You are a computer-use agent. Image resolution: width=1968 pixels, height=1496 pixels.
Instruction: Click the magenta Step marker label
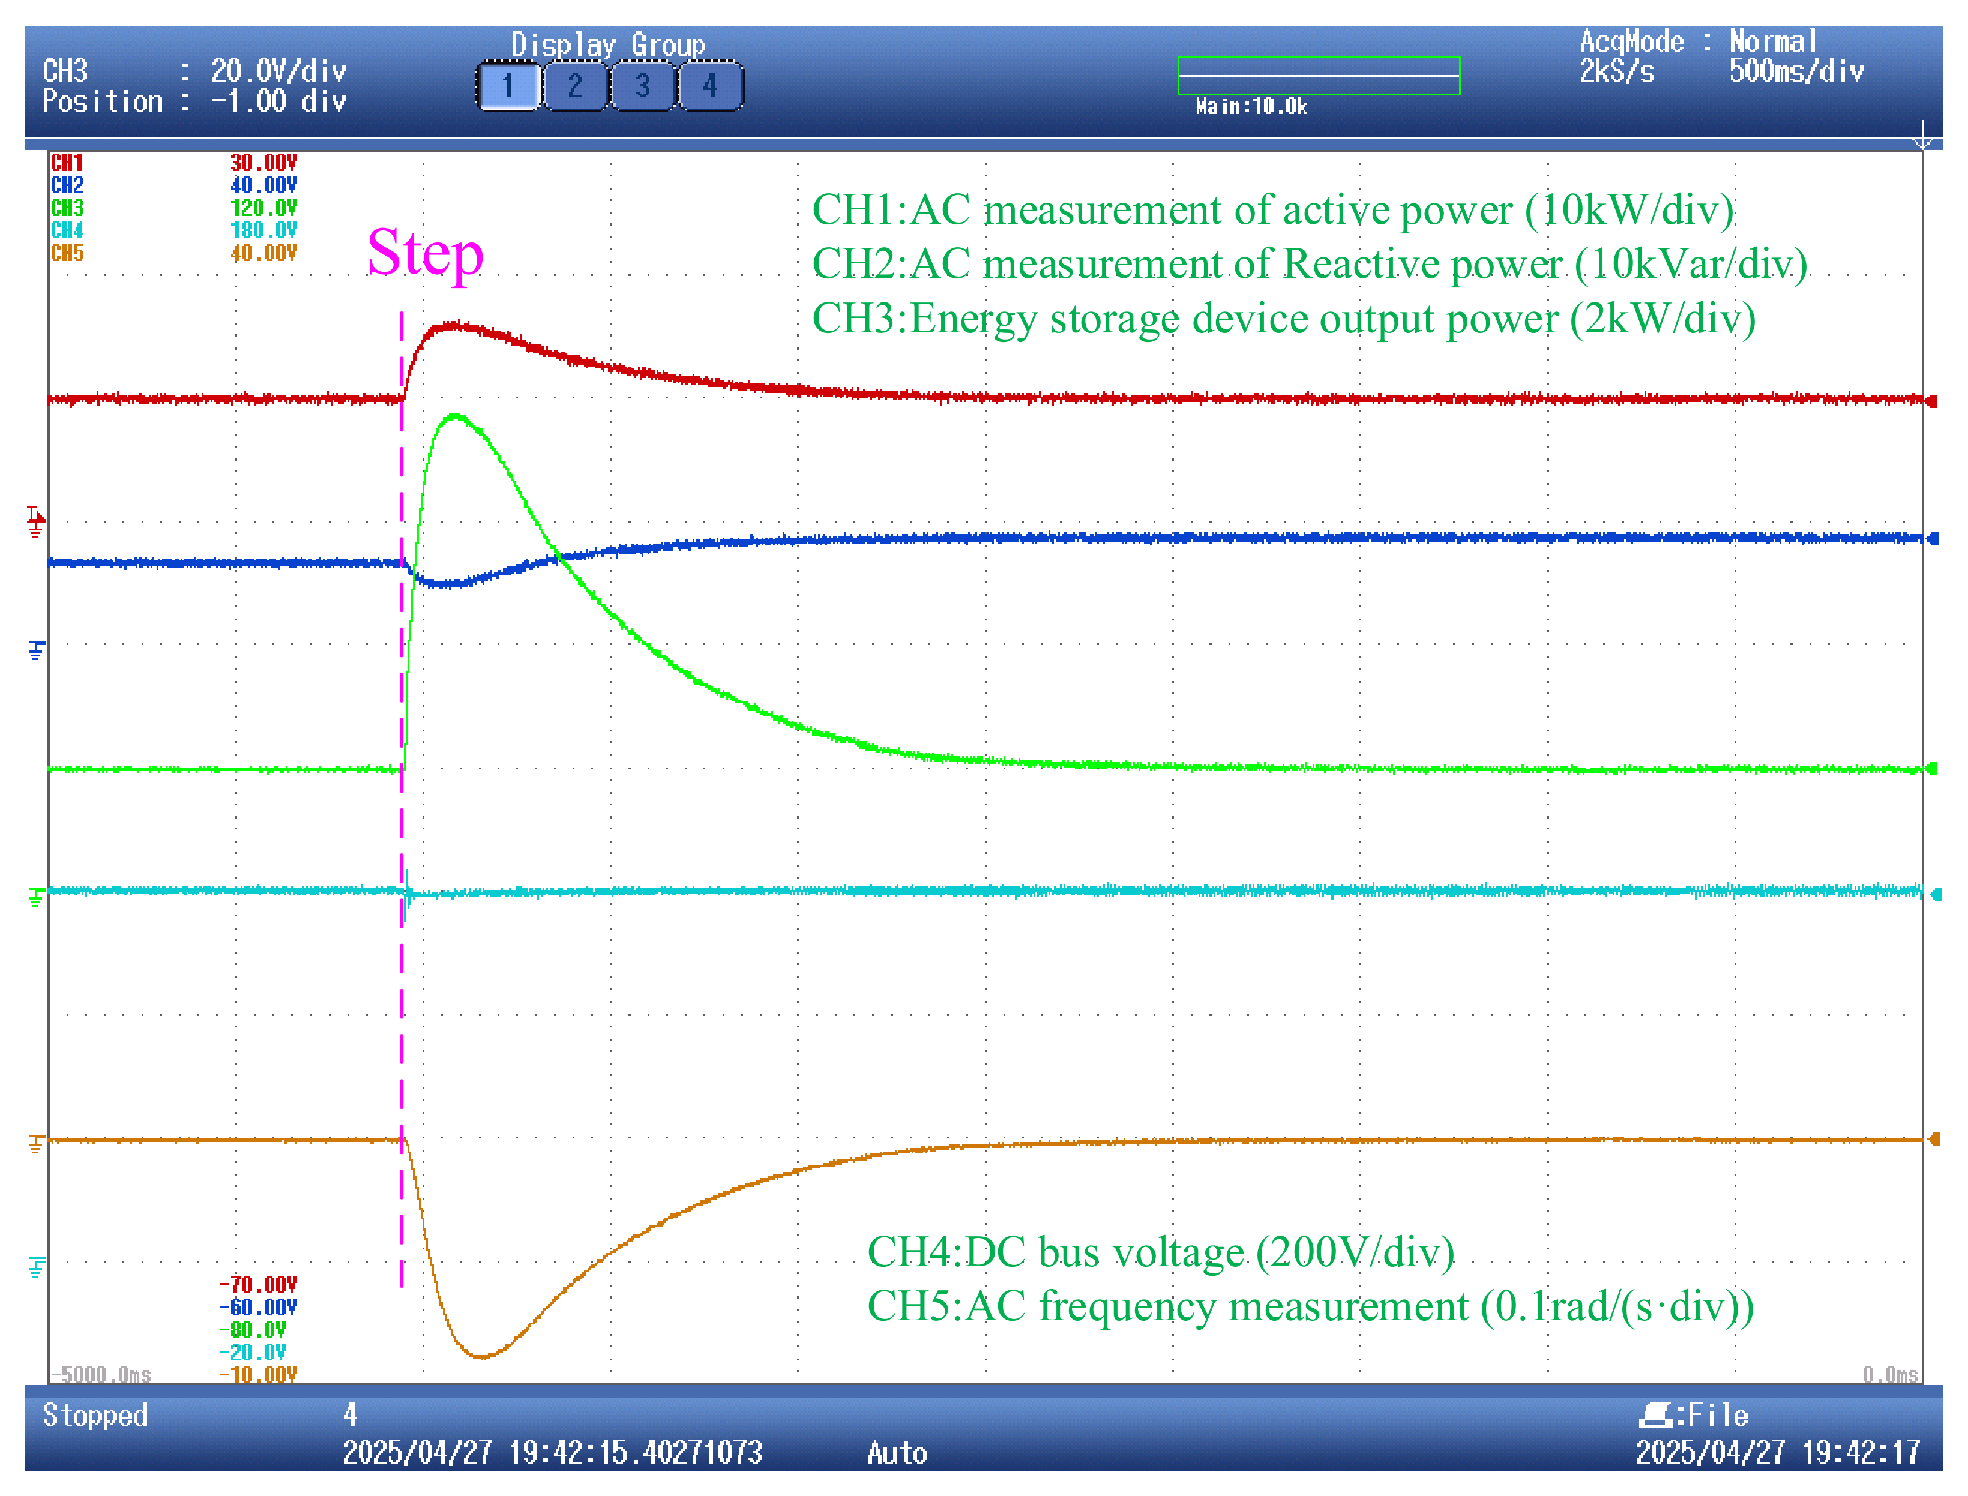coord(426,253)
